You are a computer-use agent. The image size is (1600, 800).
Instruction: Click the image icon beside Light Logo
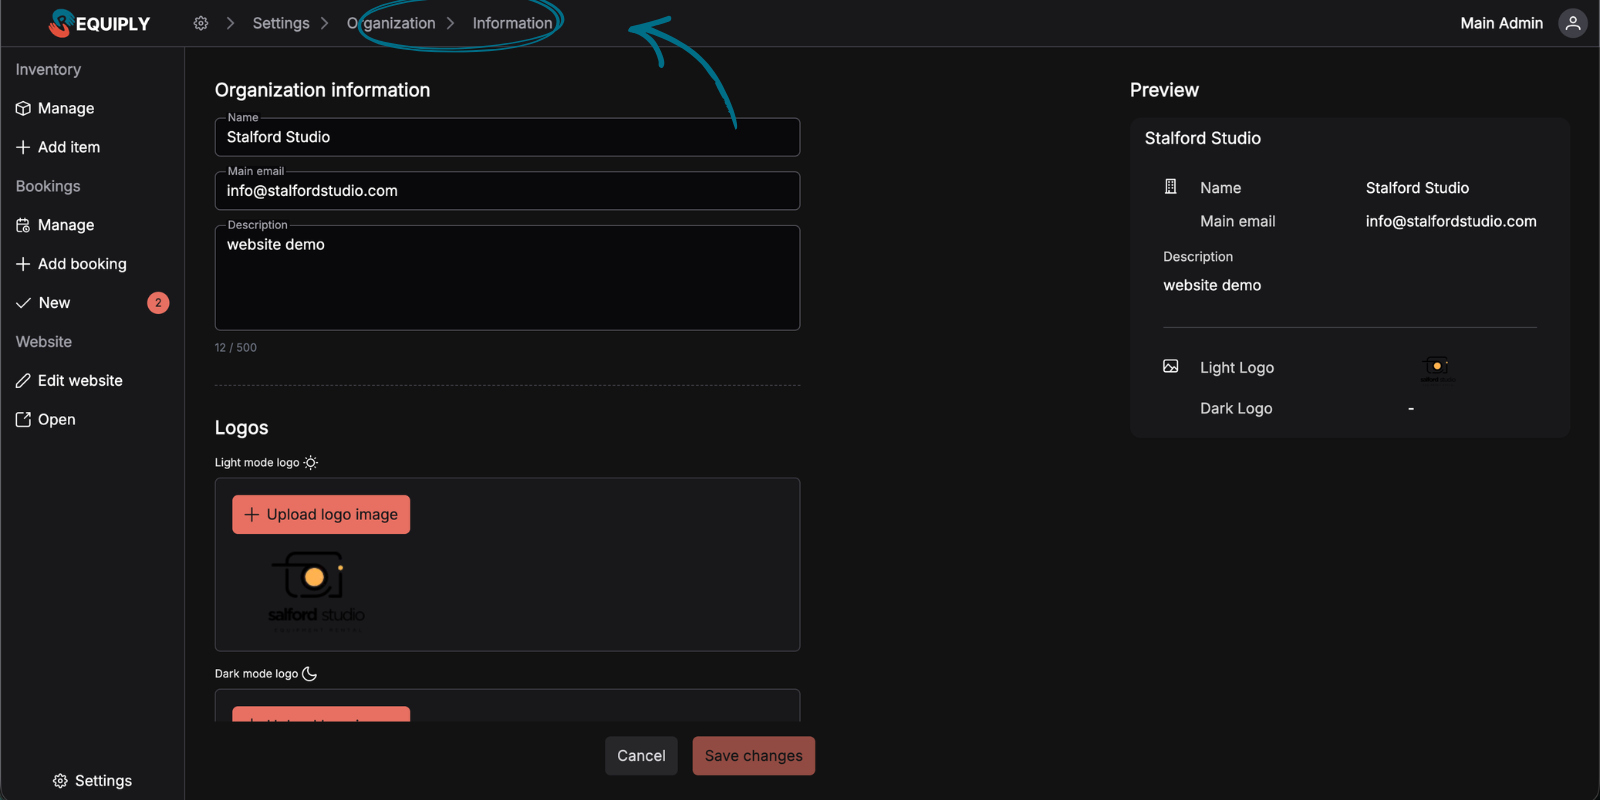click(1171, 367)
